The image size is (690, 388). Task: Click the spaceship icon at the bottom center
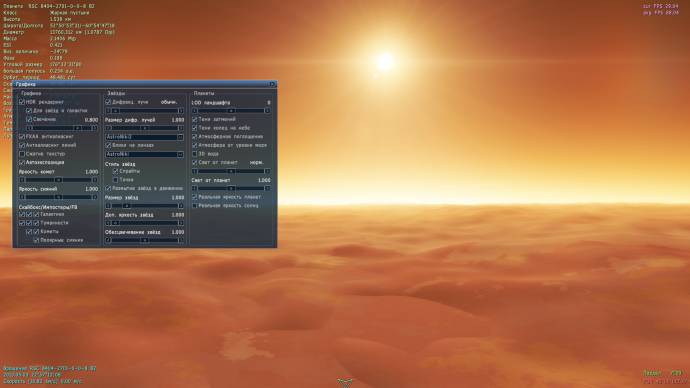[345, 382]
